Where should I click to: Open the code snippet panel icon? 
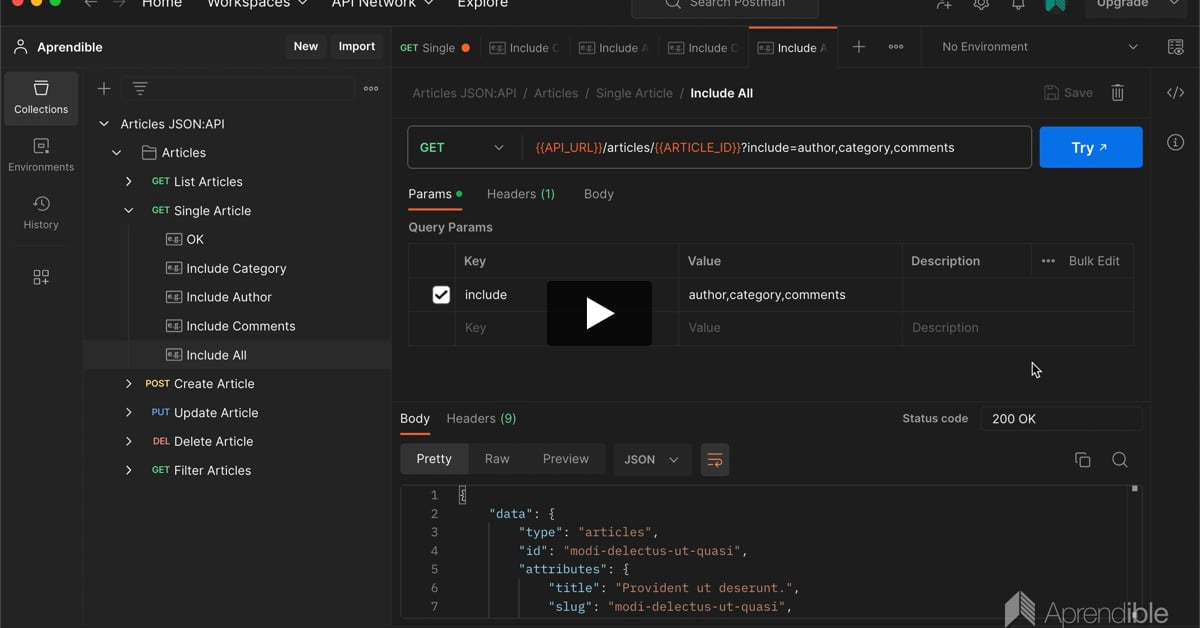pos(1176,93)
